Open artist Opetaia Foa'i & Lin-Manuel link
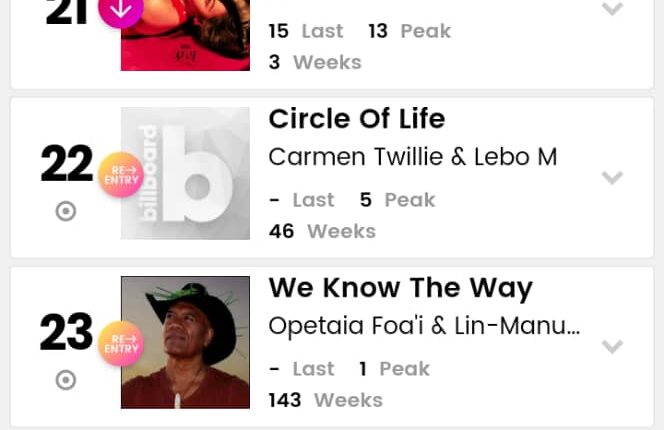 [x=424, y=326]
